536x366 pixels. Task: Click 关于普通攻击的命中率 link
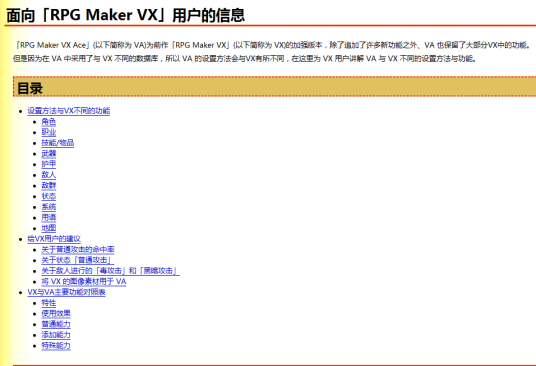[x=78, y=249]
